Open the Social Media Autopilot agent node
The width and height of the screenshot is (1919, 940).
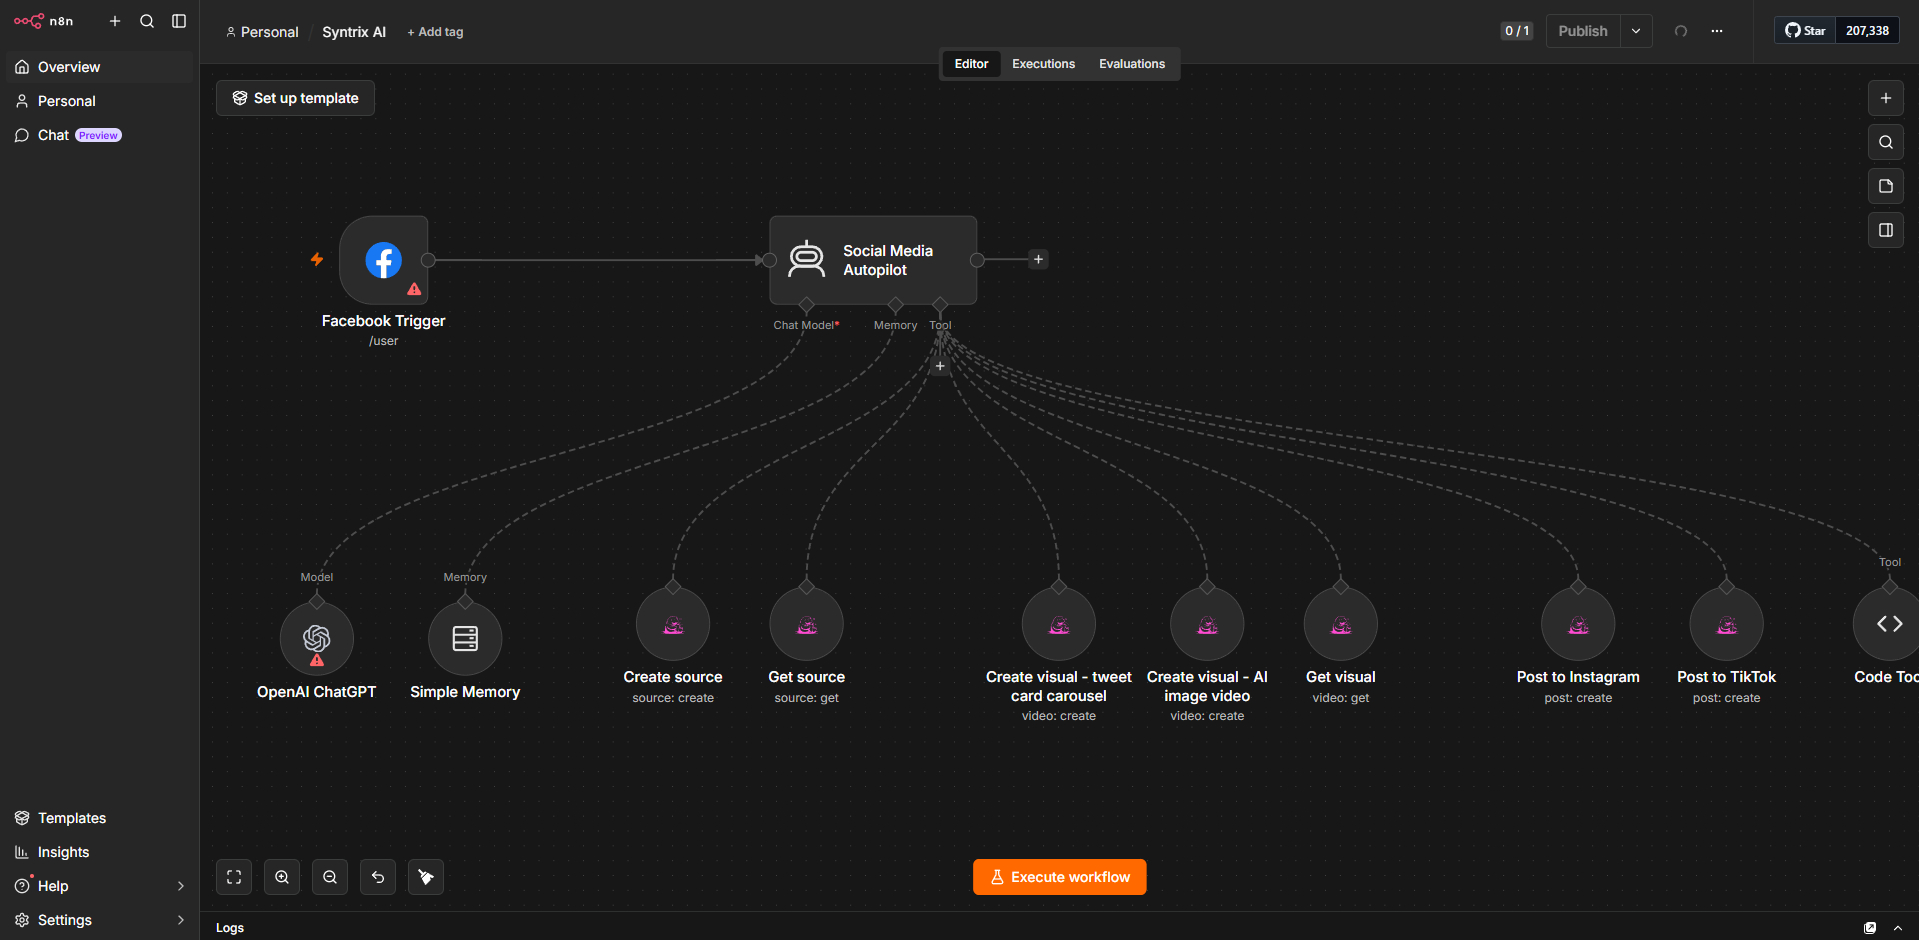[873, 260]
